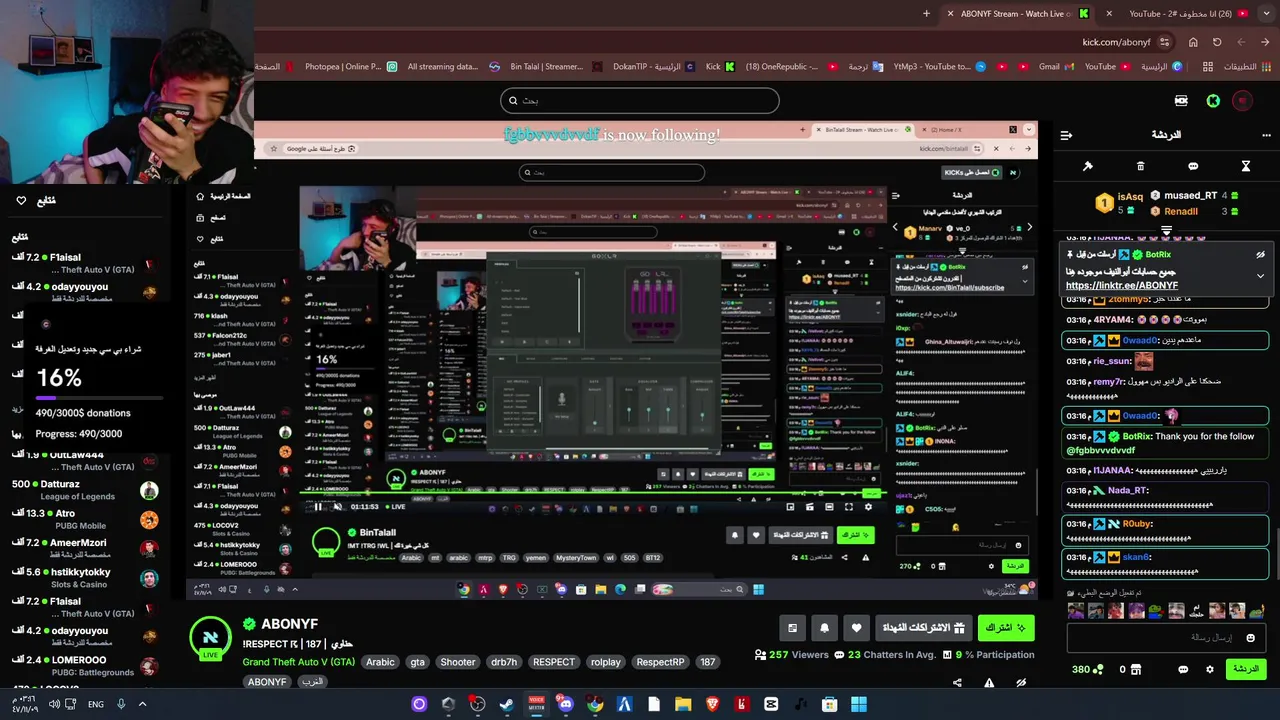1280x720 pixels.
Task: Click the heart follow button under stream
Action: pos(856,628)
